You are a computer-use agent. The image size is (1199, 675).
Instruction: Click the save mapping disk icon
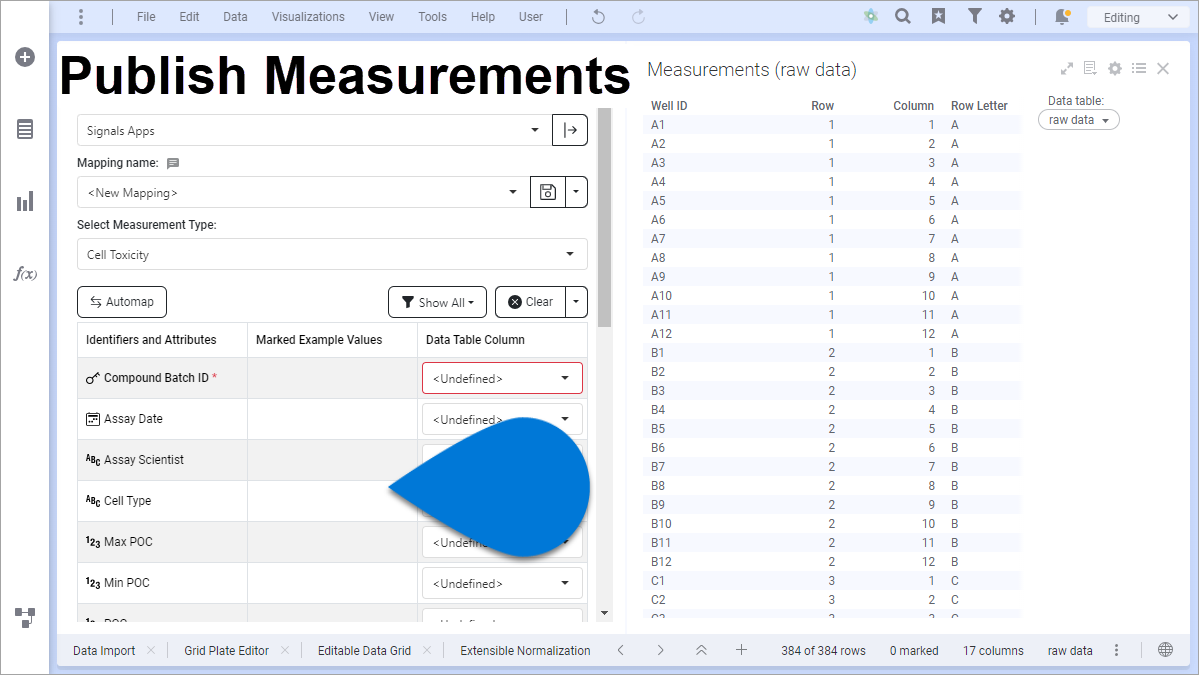(548, 192)
